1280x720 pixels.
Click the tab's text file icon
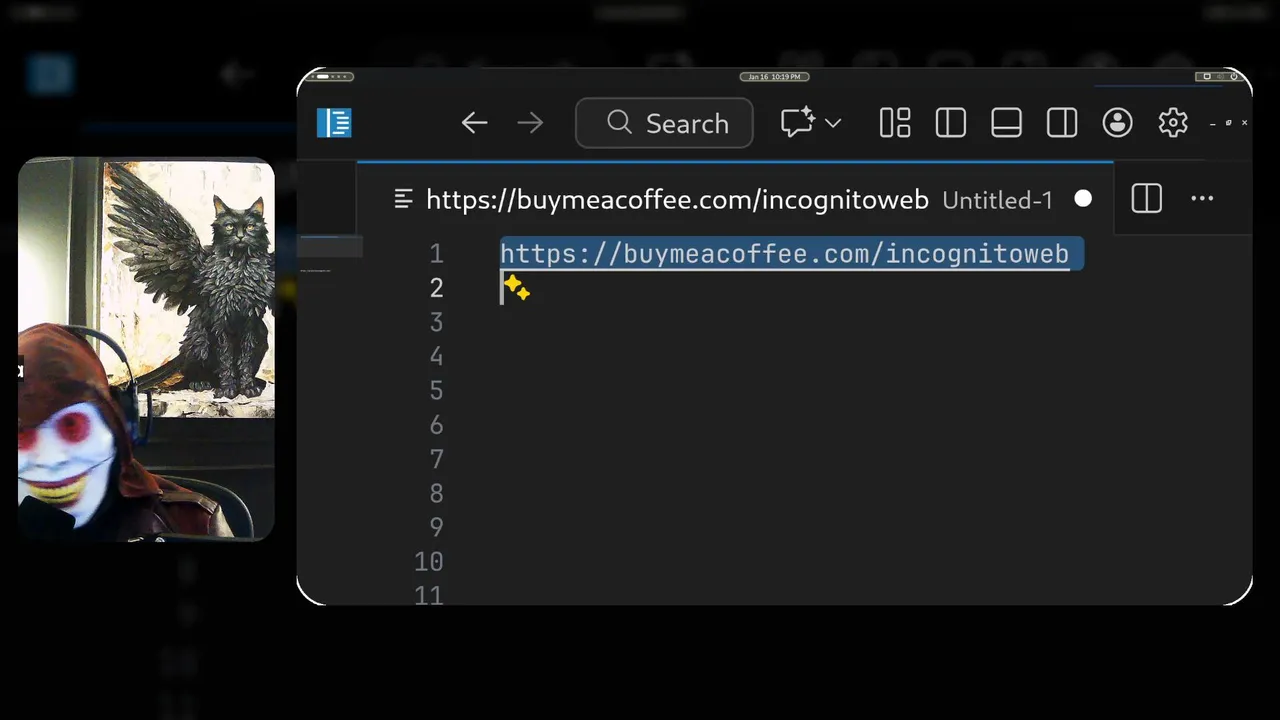[x=404, y=199]
